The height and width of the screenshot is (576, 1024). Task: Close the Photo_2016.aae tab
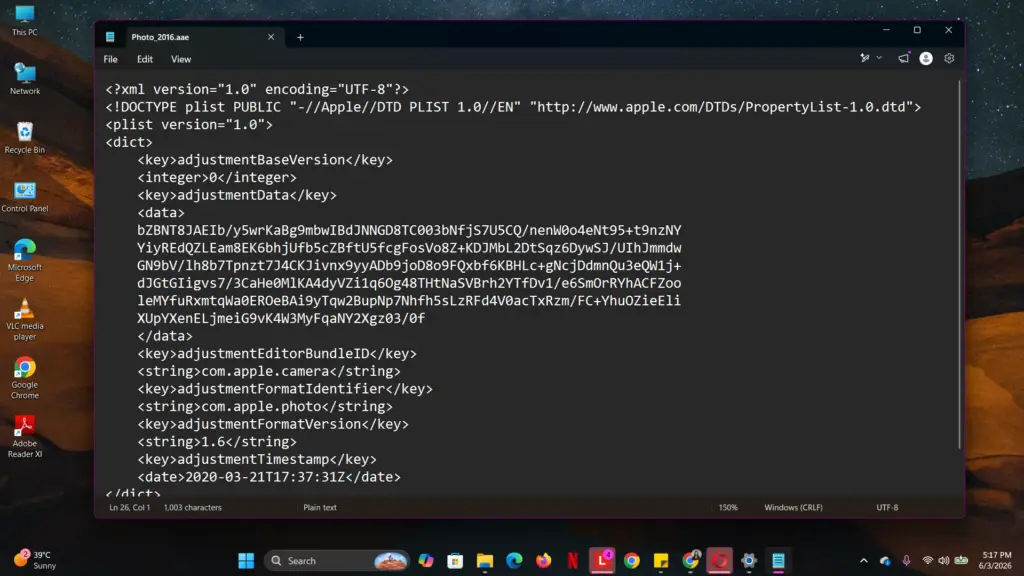pos(271,37)
